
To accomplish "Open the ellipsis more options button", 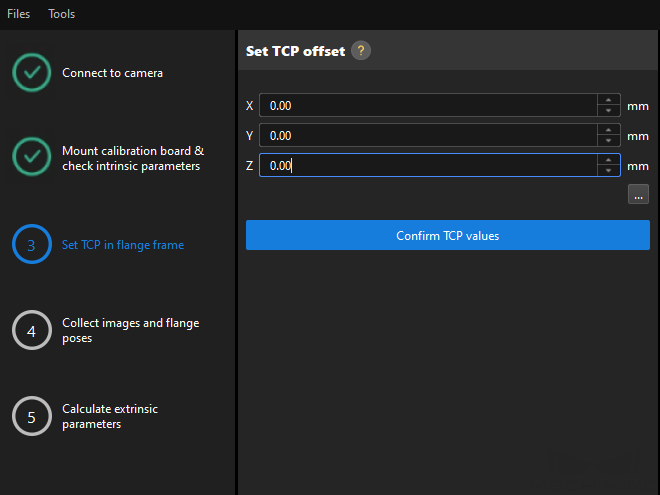I will coord(638,195).
